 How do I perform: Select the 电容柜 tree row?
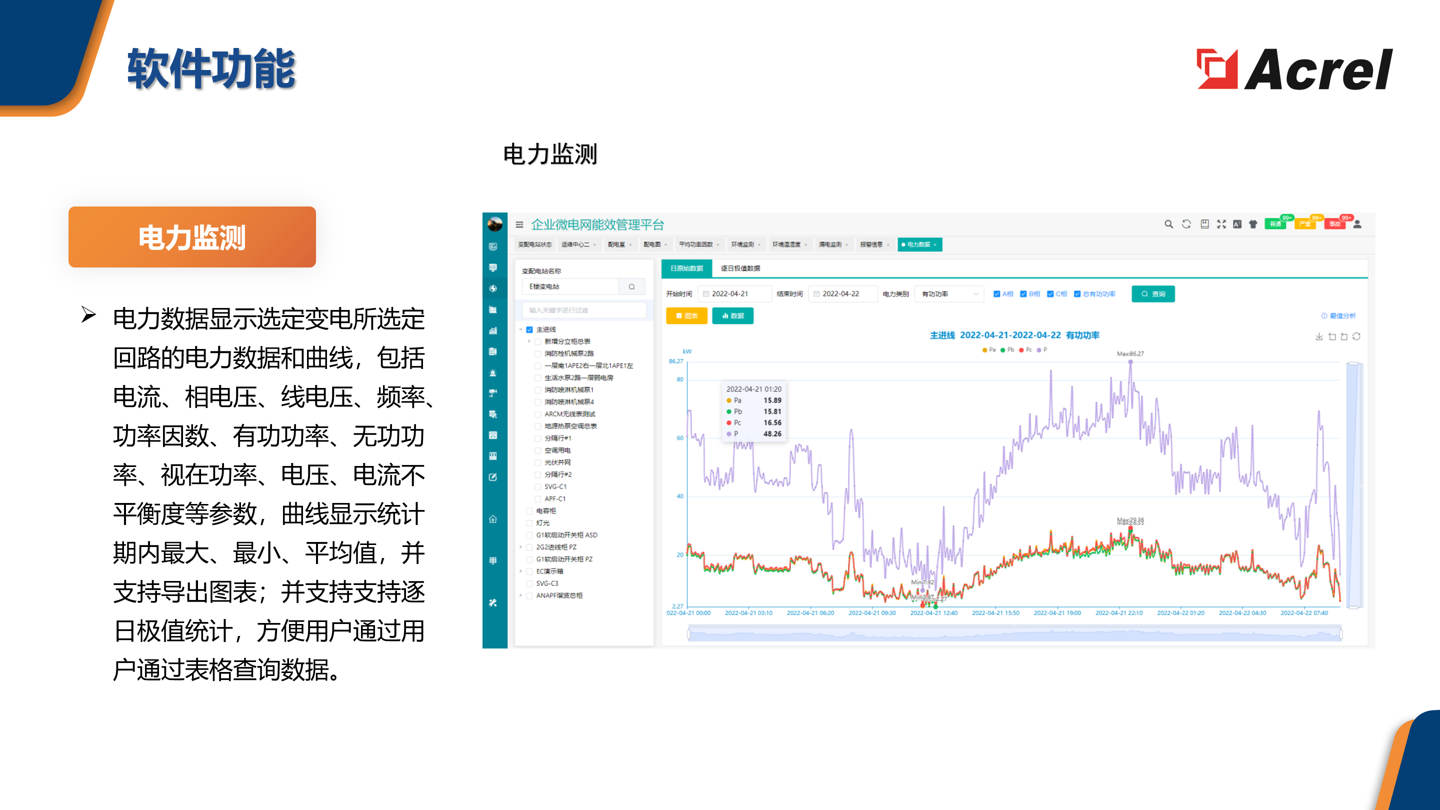tap(546, 511)
